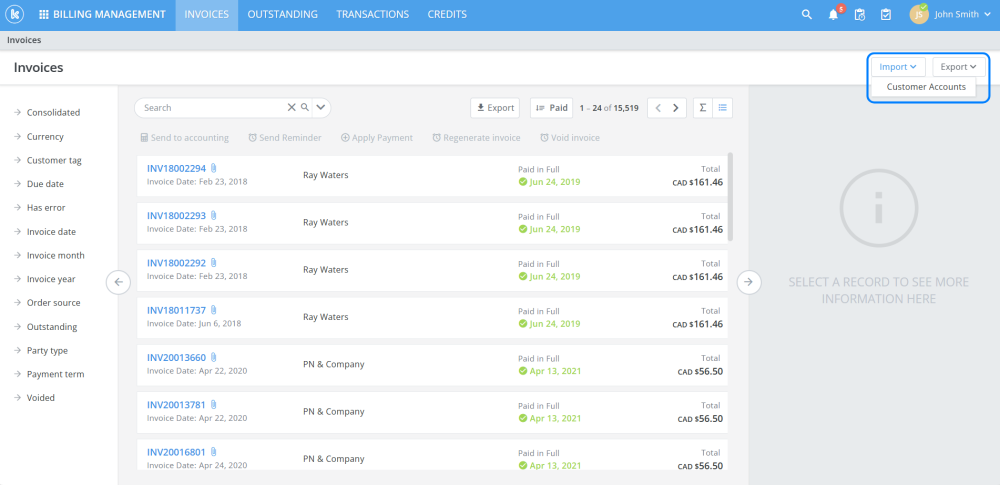This screenshot has width=1000, height=485.
Task: Open attachment icon of INV18002294
Action: pos(214,168)
